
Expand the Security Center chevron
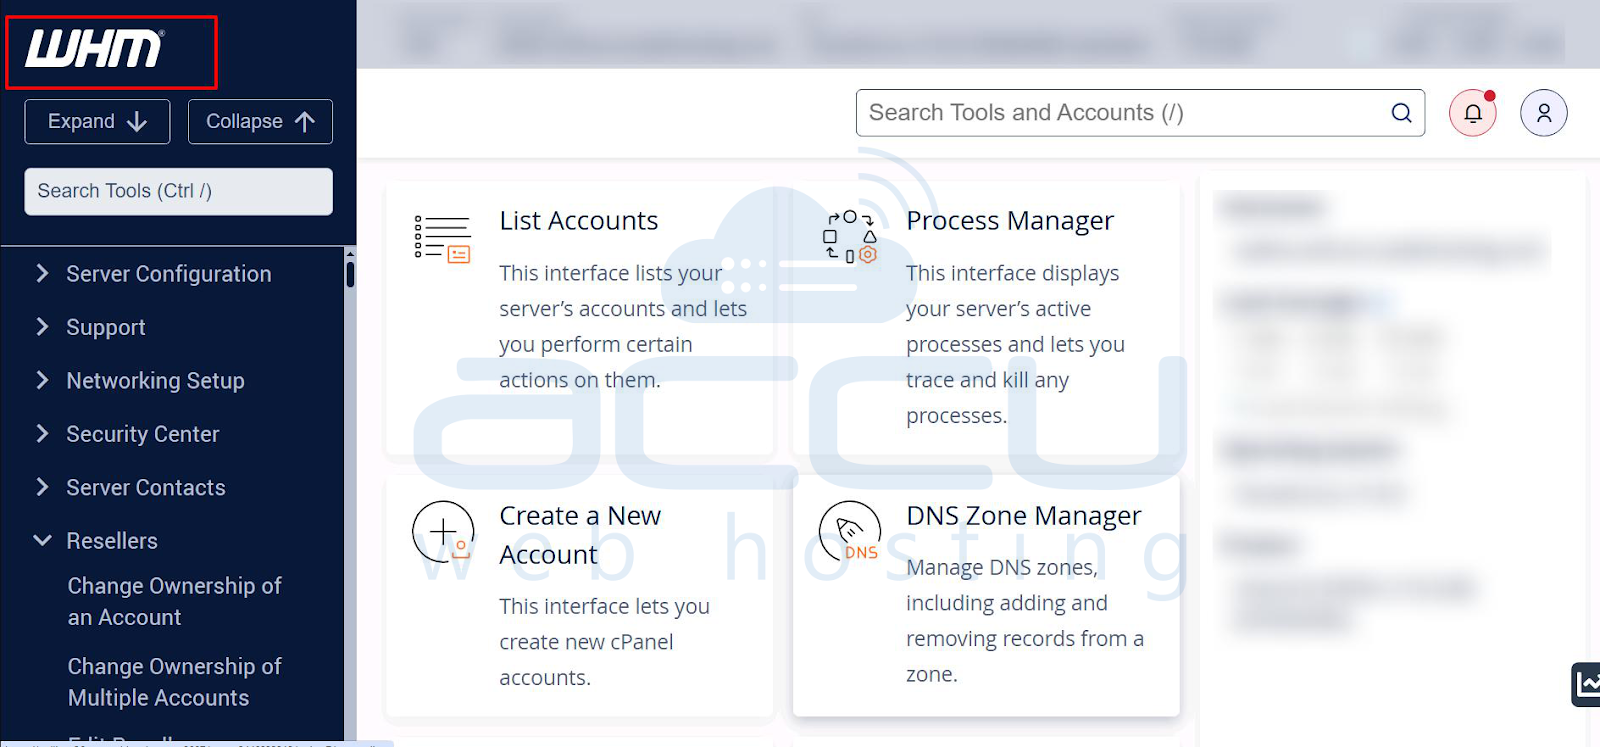pos(42,433)
